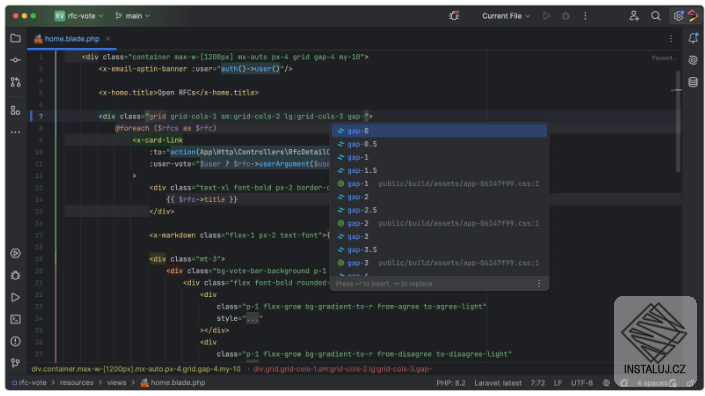Open AI Assistant spiral icon panel
This screenshot has width=705, height=396.
[693, 60]
